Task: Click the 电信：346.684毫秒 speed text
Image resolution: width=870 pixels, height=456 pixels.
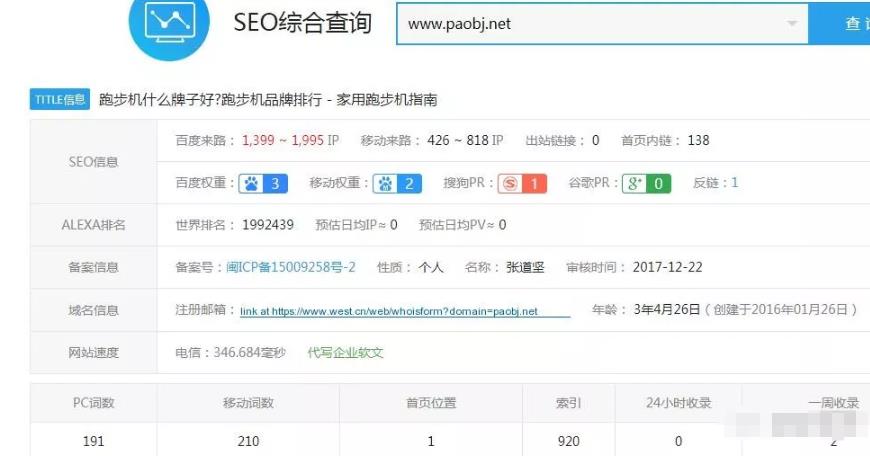Action: click(x=230, y=353)
